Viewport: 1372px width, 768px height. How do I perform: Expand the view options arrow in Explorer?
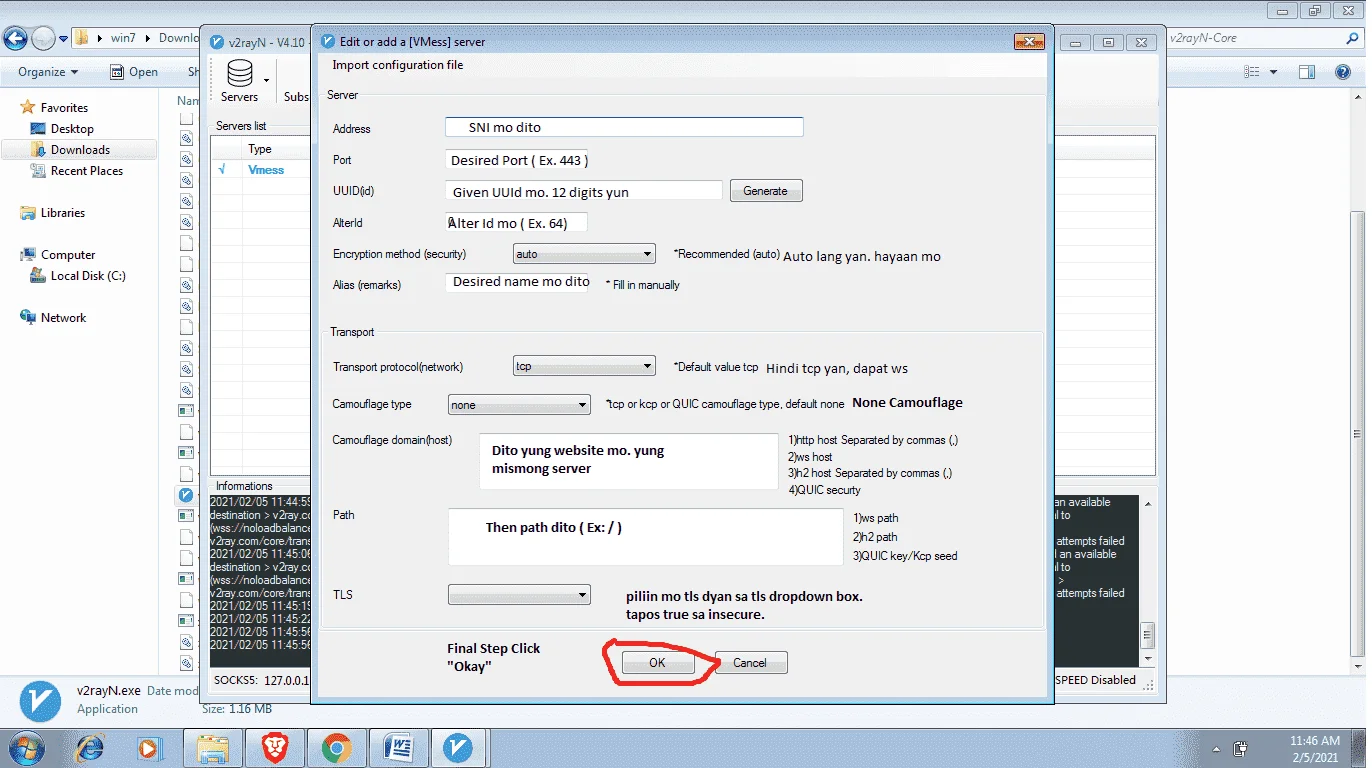click(1273, 72)
